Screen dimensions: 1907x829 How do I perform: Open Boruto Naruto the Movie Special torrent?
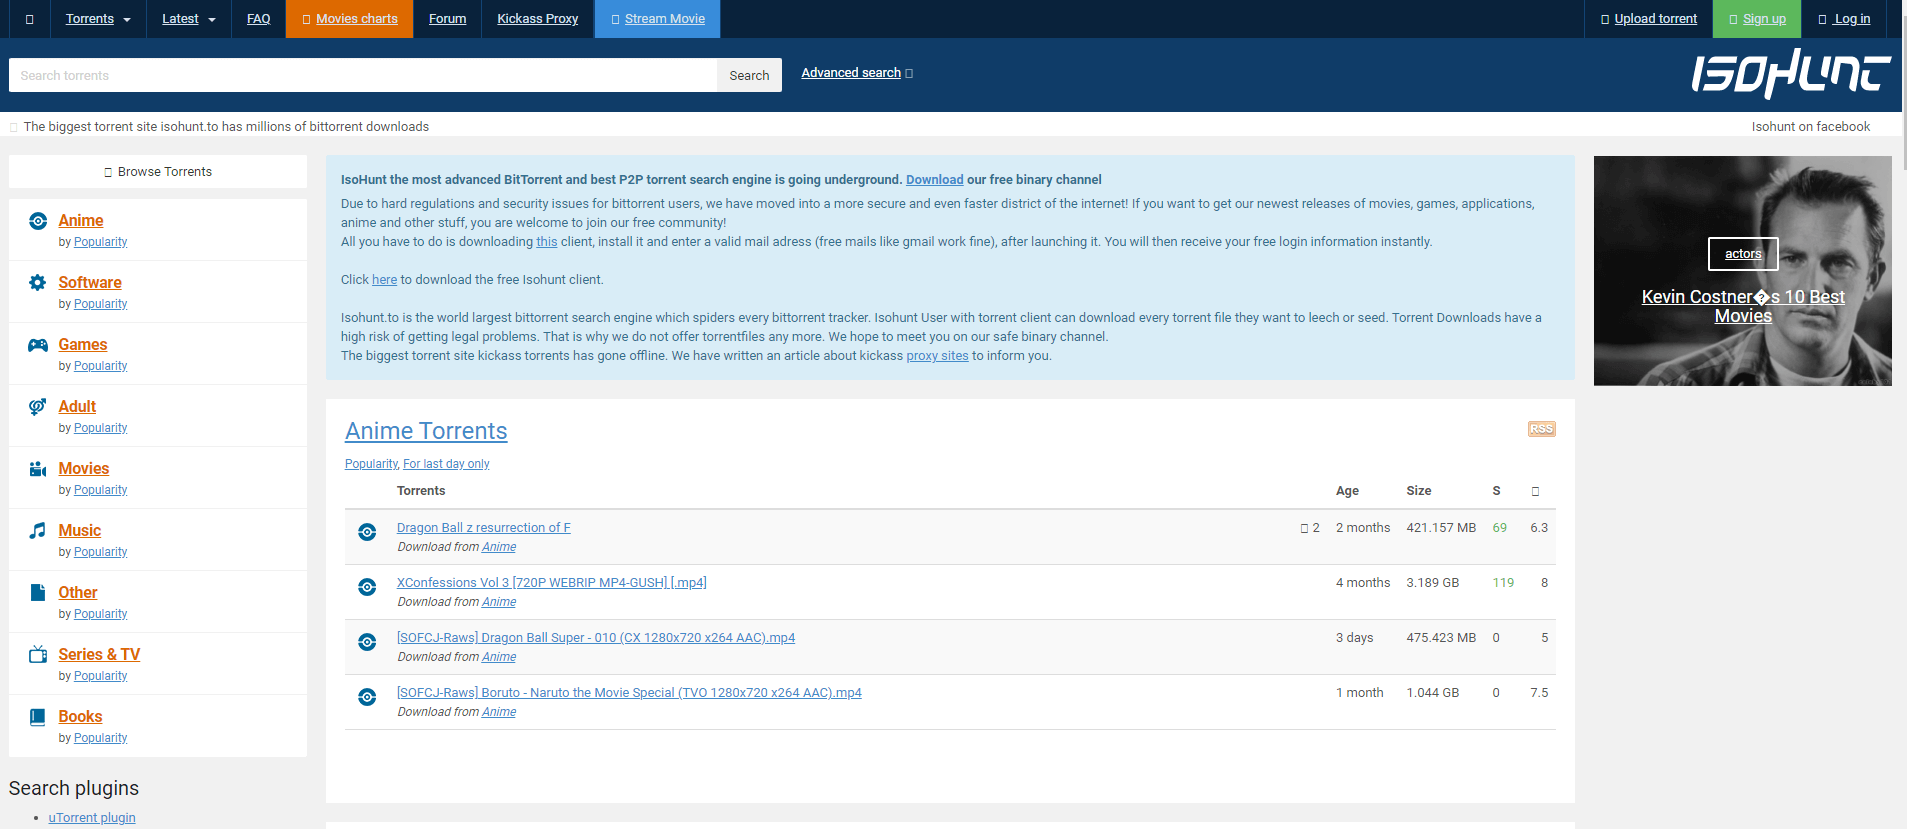(x=629, y=693)
